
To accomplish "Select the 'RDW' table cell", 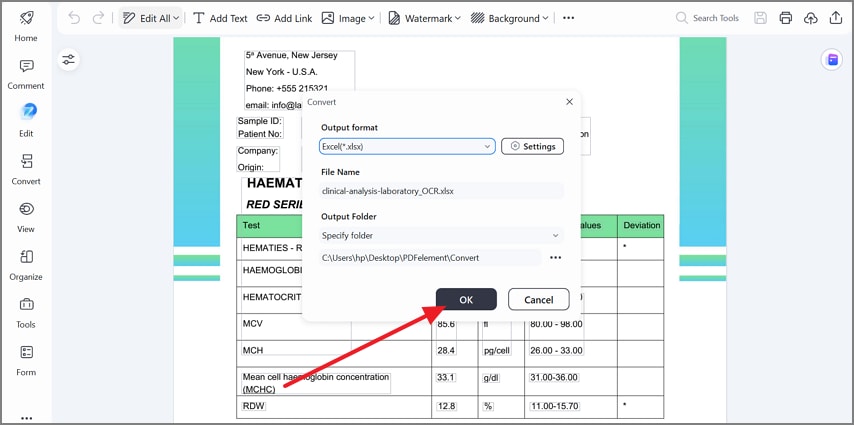I will point(254,406).
